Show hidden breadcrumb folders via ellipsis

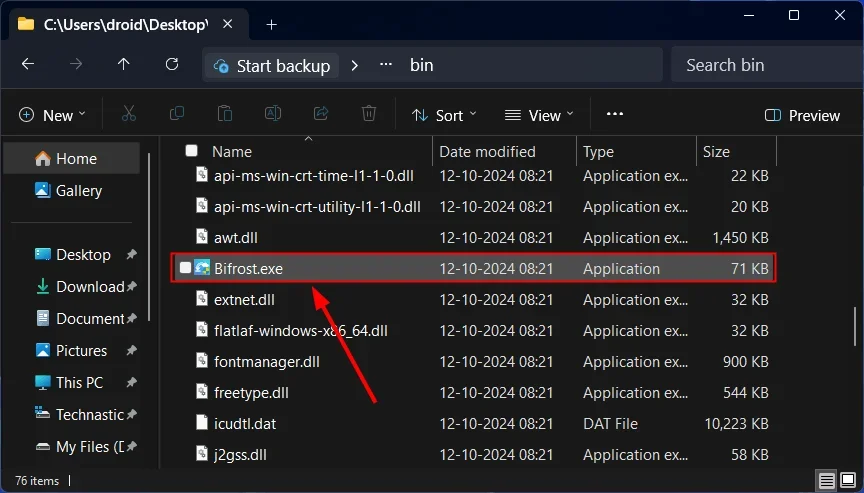tap(386, 65)
